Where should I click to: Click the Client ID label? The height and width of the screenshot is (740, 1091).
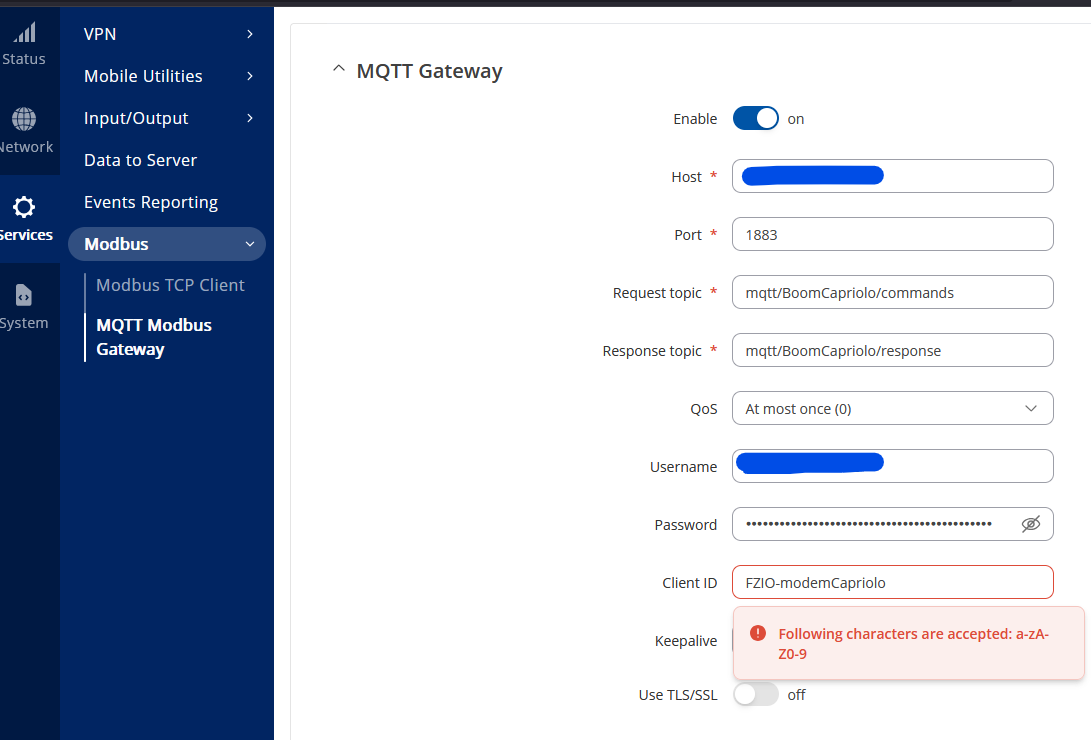(x=690, y=583)
